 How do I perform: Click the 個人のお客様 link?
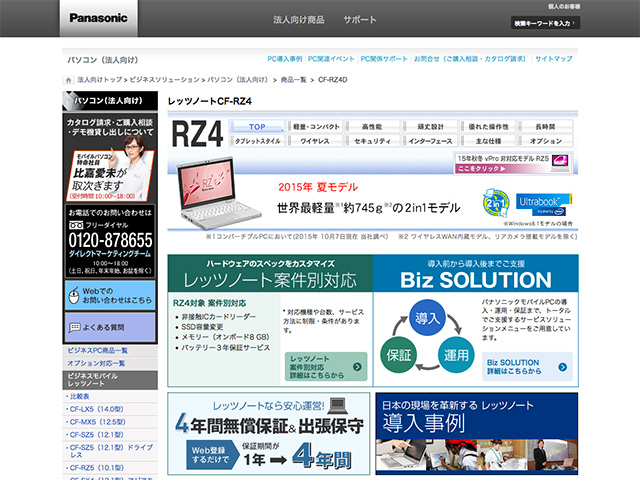564,7
